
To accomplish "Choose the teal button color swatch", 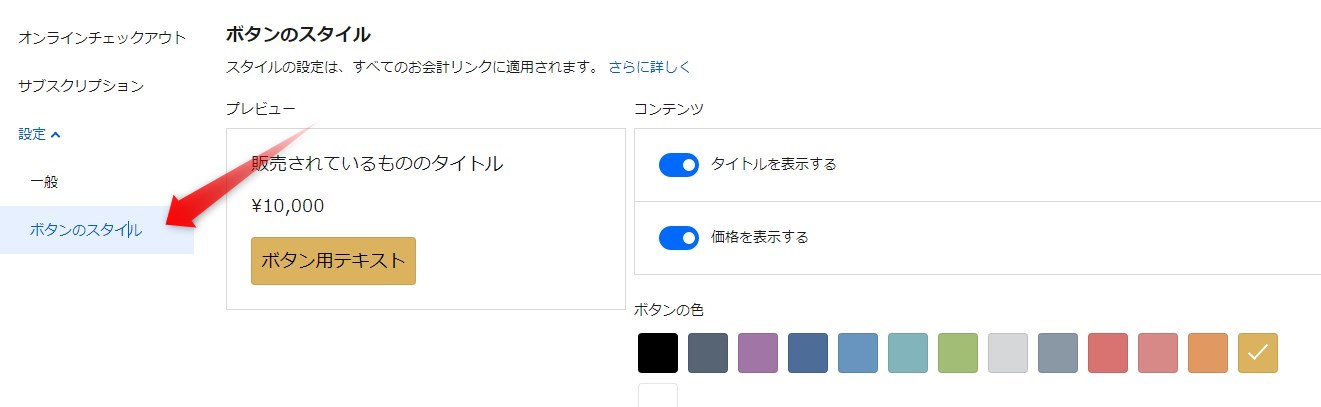I will click(908, 353).
